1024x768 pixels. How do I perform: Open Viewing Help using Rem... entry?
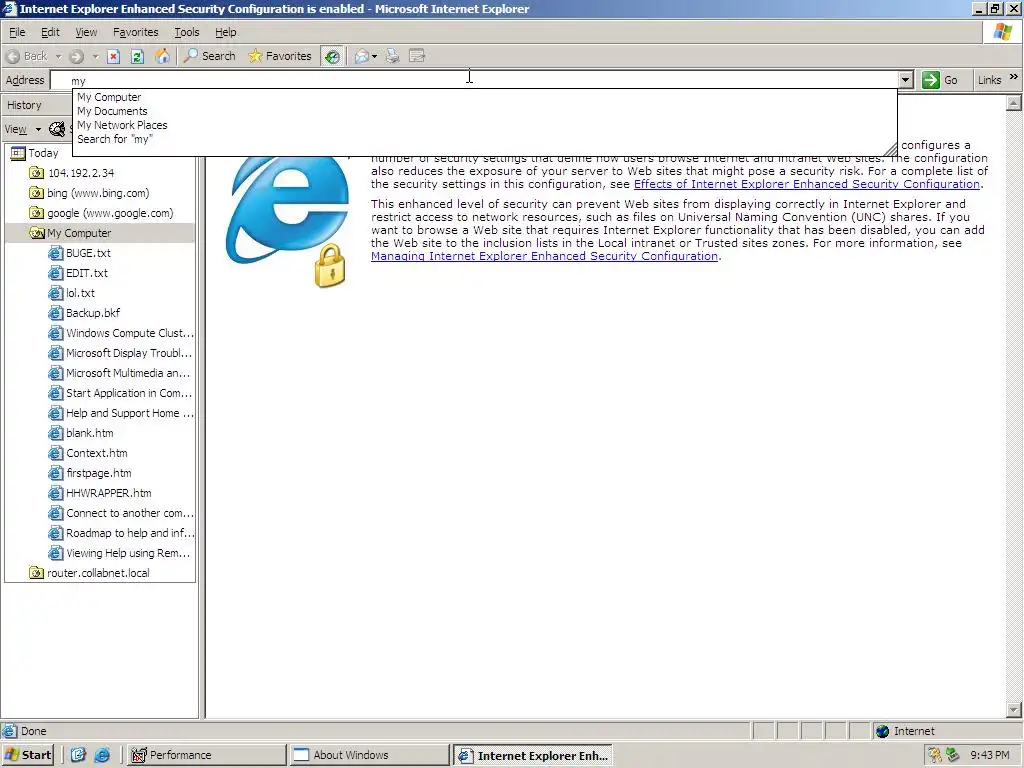pos(121,553)
